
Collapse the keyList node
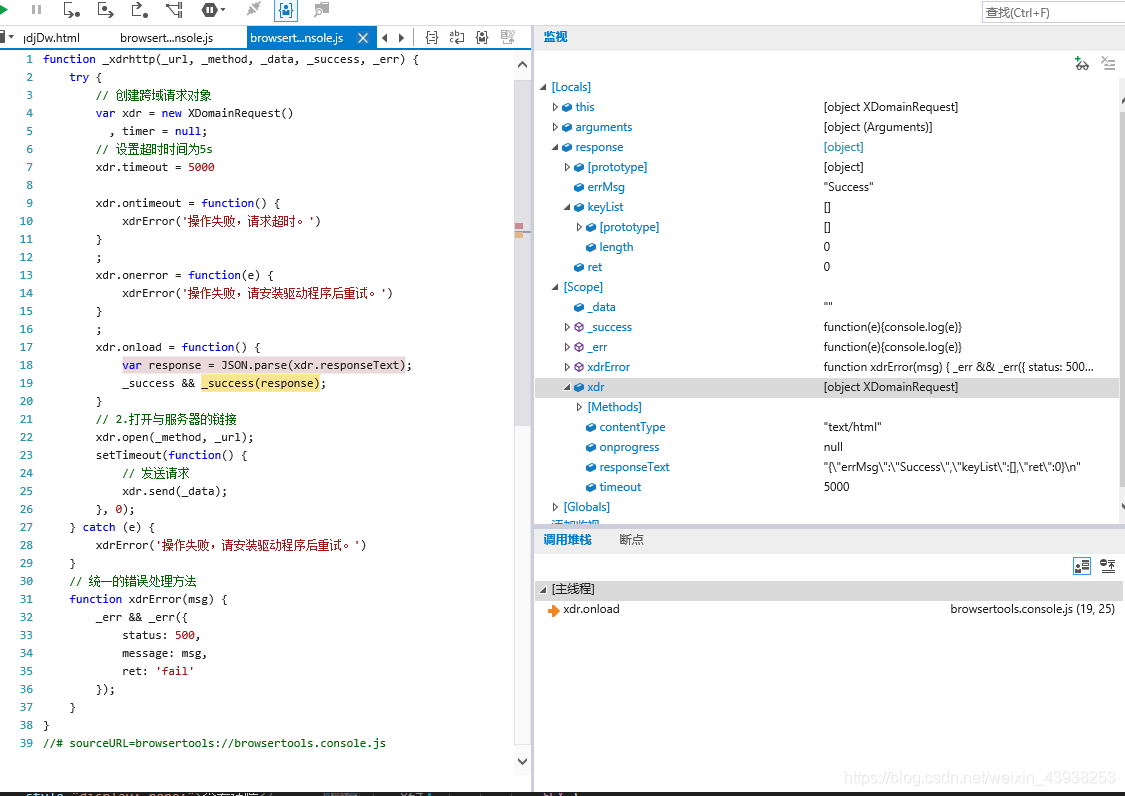click(x=567, y=207)
